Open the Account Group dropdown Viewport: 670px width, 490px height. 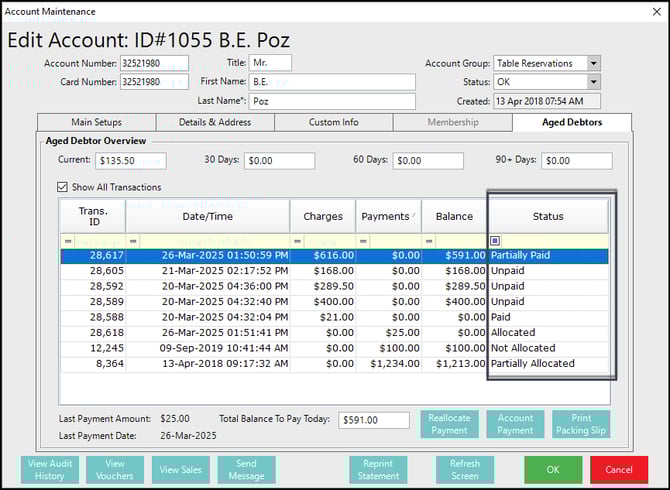(x=593, y=63)
